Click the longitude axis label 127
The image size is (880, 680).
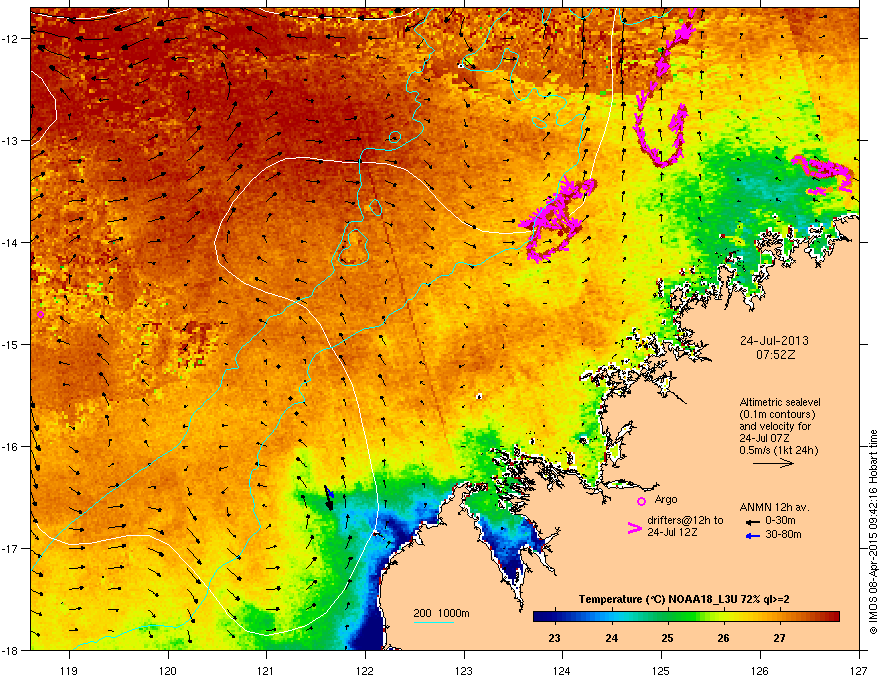858,670
